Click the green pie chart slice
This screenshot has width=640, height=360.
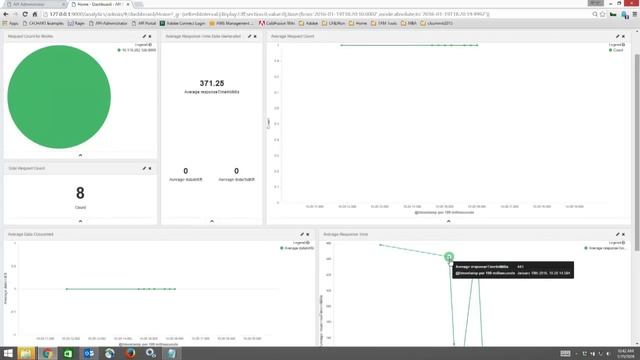(x=59, y=97)
